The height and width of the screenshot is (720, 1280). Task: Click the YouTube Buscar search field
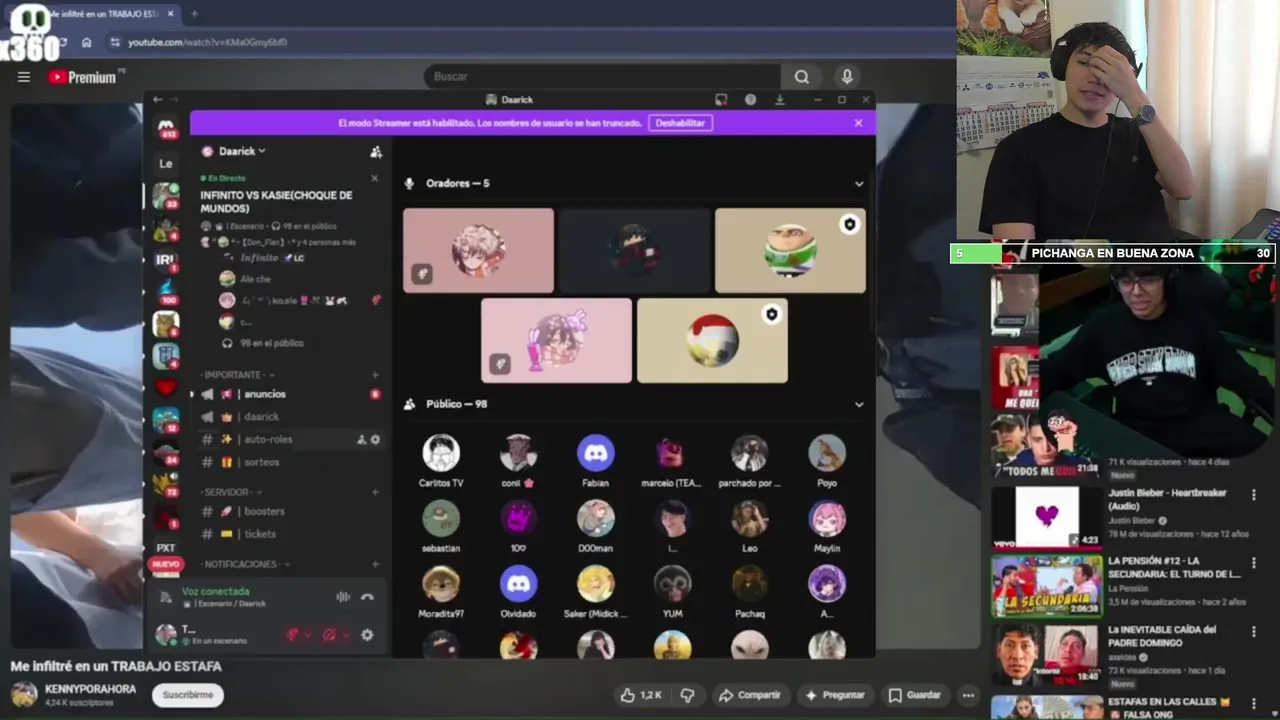602,77
